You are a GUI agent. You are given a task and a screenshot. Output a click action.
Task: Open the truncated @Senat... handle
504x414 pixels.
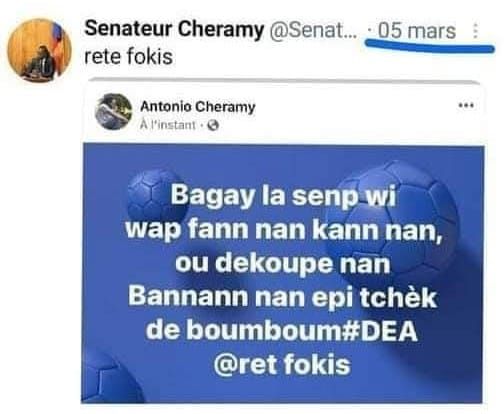pos(313,31)
